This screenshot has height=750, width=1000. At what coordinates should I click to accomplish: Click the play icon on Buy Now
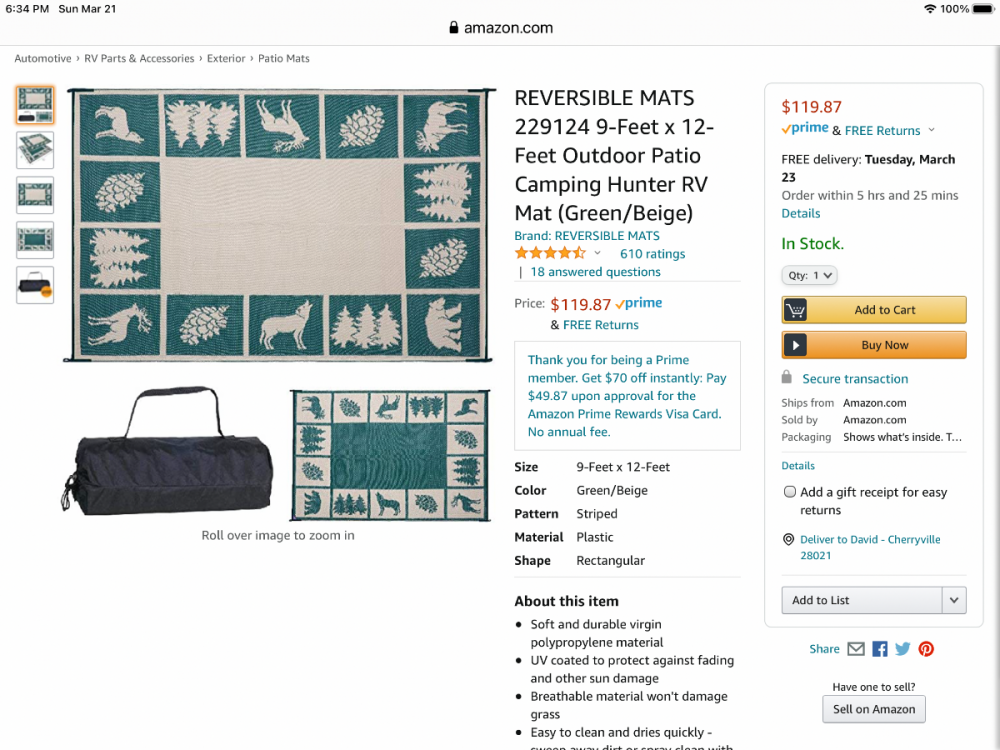(x=795, y=345)
